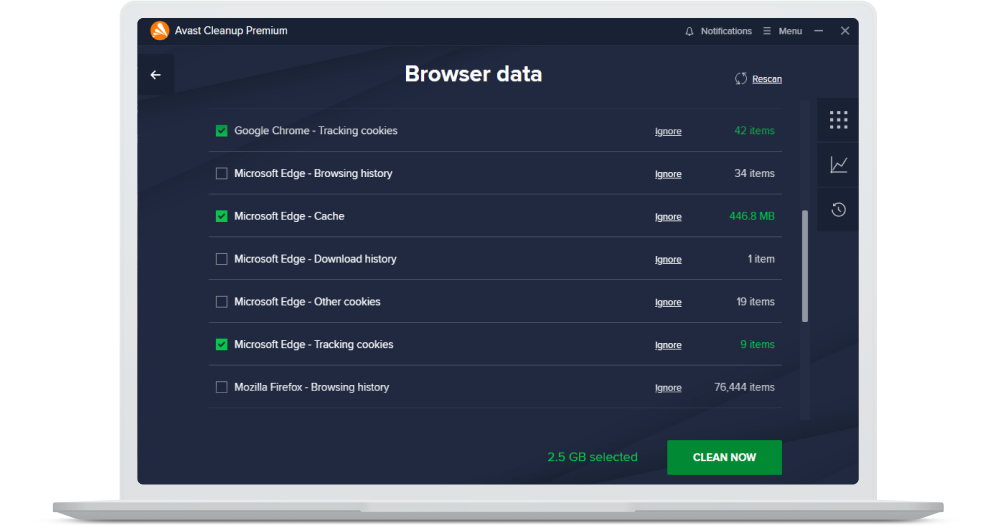Minimize the Avast window
The image size is (997, 526).
818,31
